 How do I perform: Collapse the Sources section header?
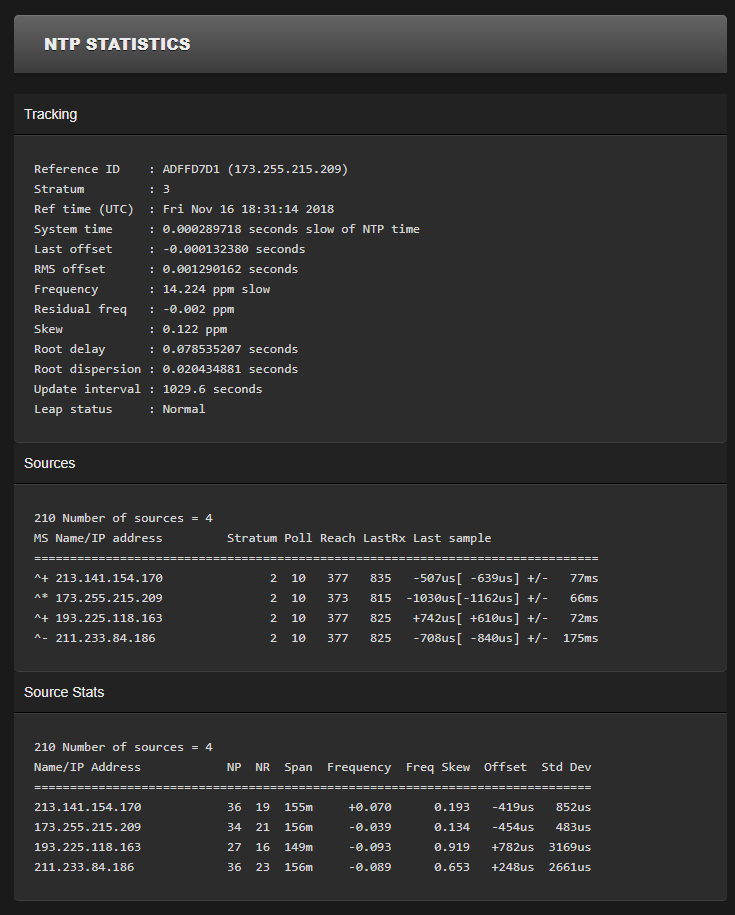click(x=50, y=463)
